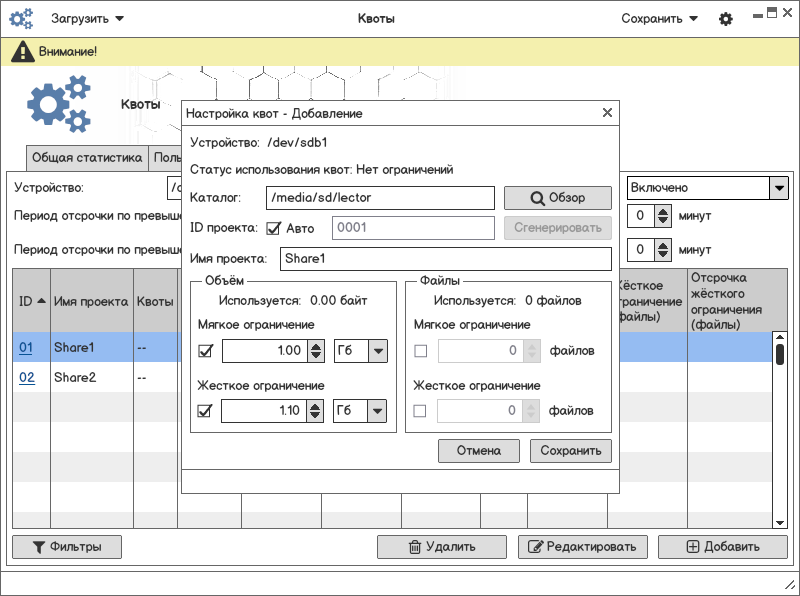Close the quota settings dialog with X
This screenshot has width=800, height=596.
coord(607,114)
